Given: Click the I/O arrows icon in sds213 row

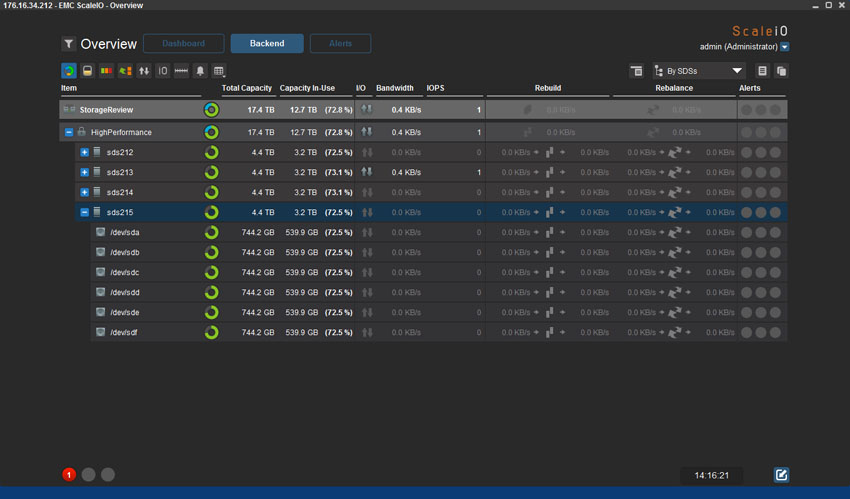Looking at the screenshot, I should click(367, 172).
